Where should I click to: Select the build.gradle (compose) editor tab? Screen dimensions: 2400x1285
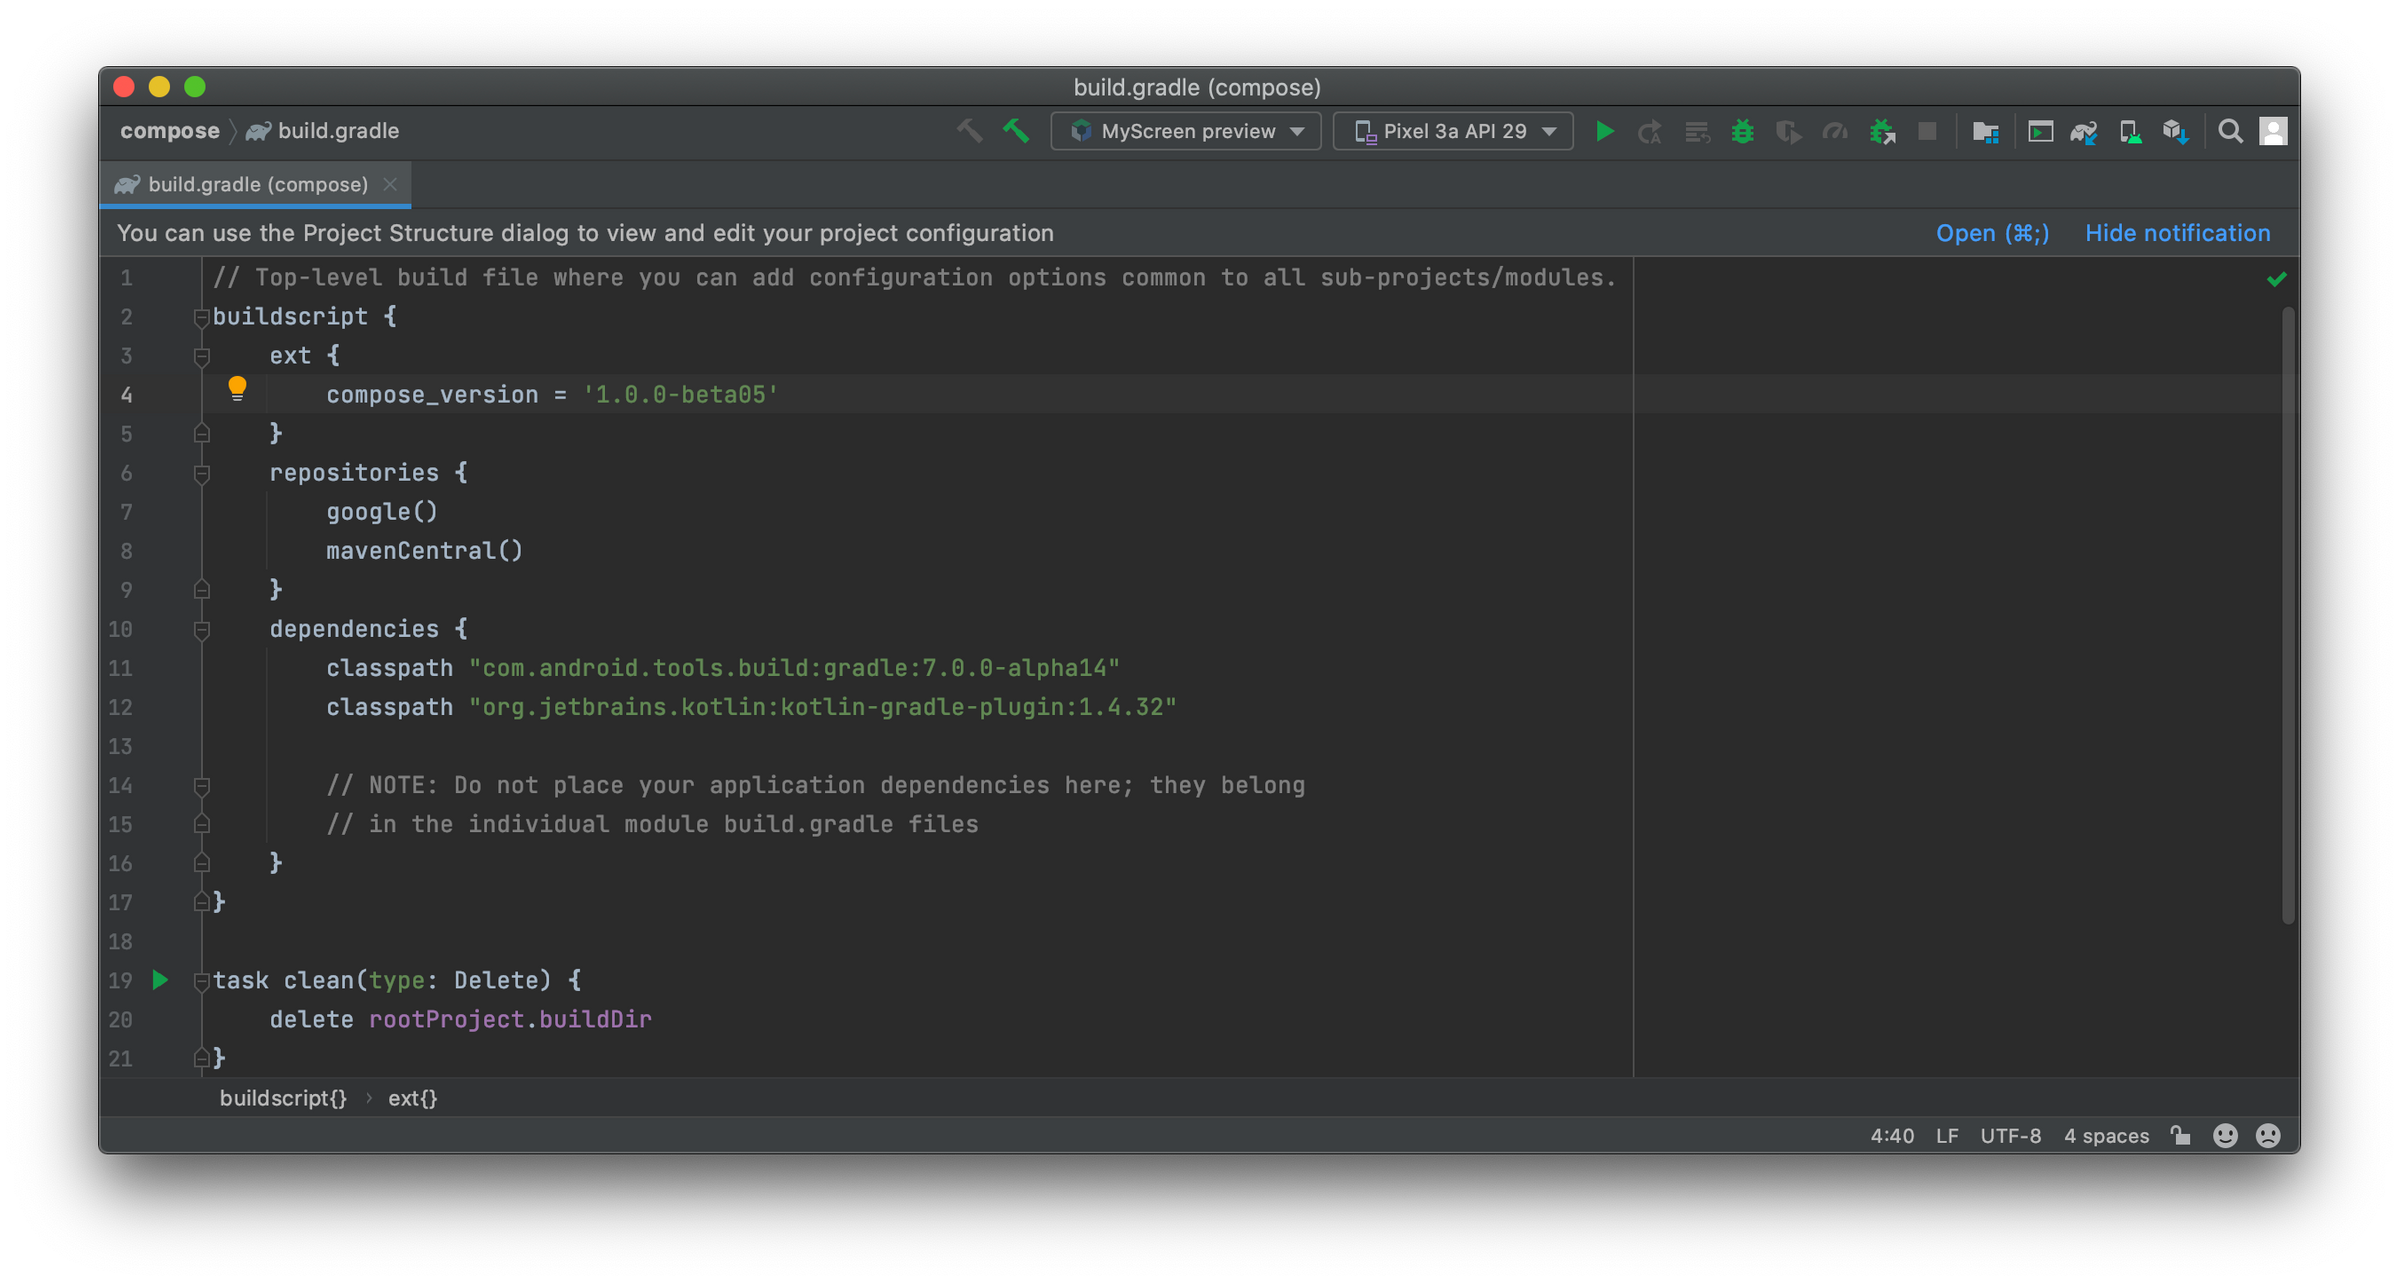[x=257, y=185]
